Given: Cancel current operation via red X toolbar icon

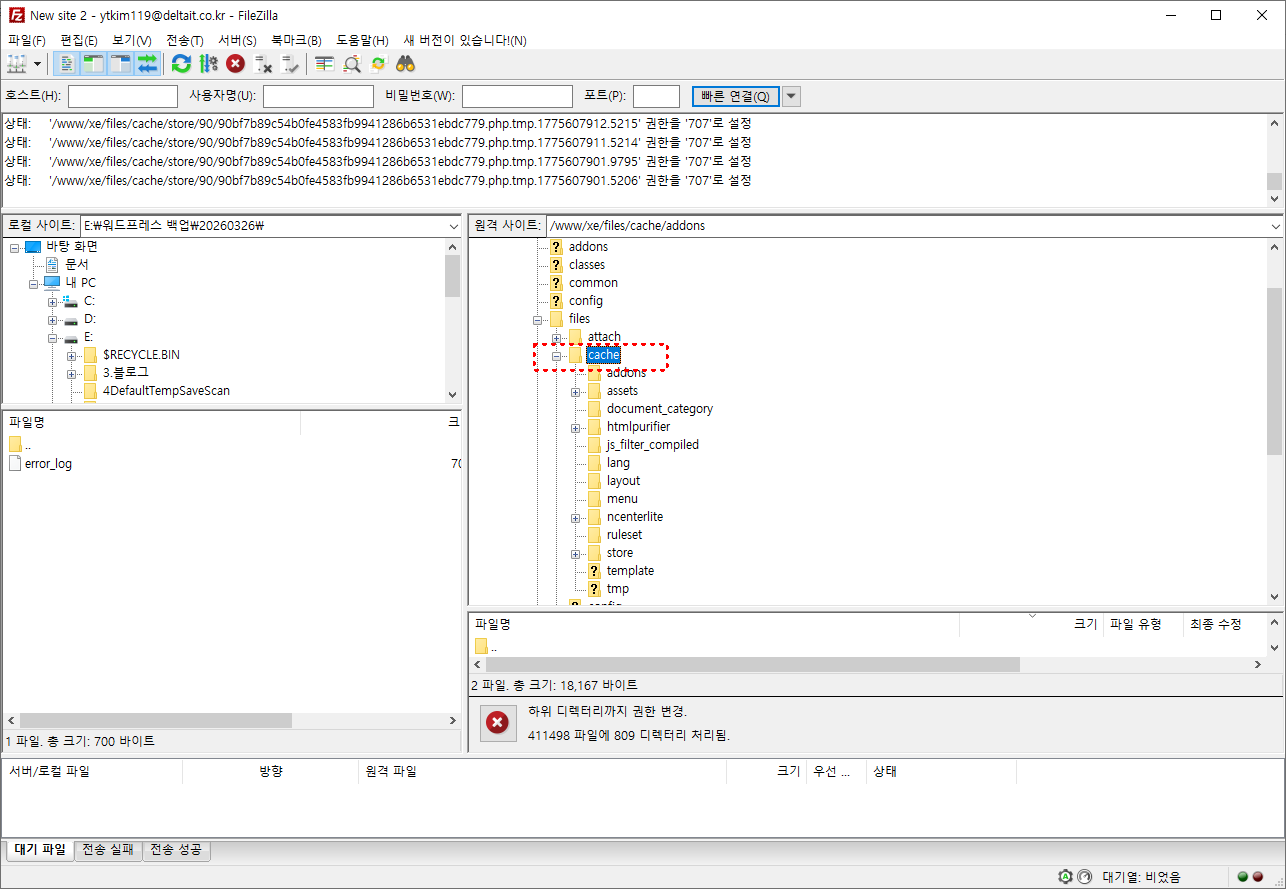Looking at the screenshot, I should (x=235, y=64).
